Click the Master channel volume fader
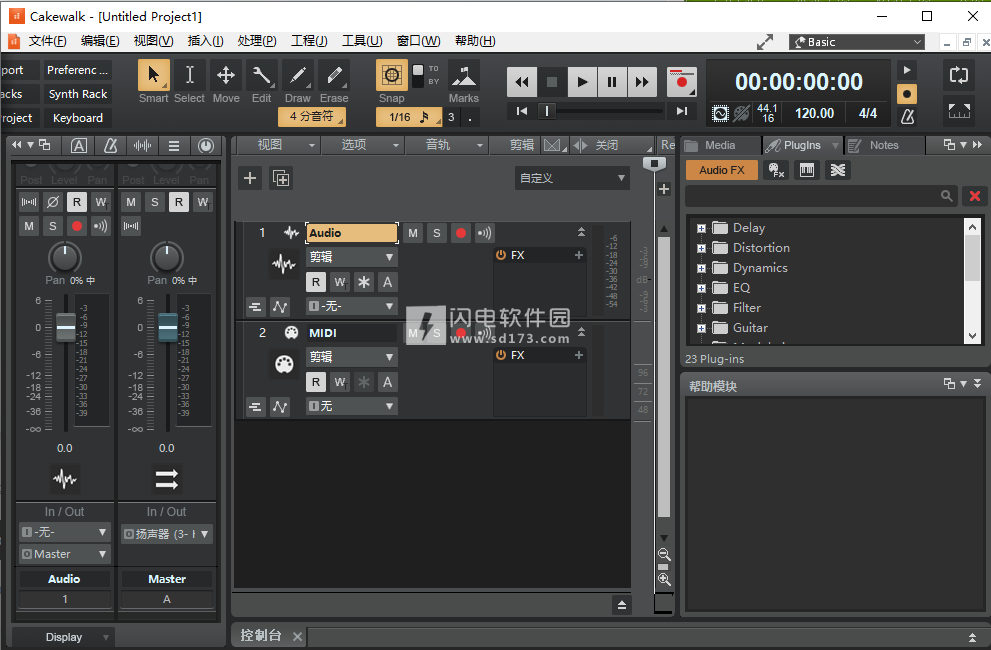The width and height of the screenshot is (991, 650). coord(167,327)
